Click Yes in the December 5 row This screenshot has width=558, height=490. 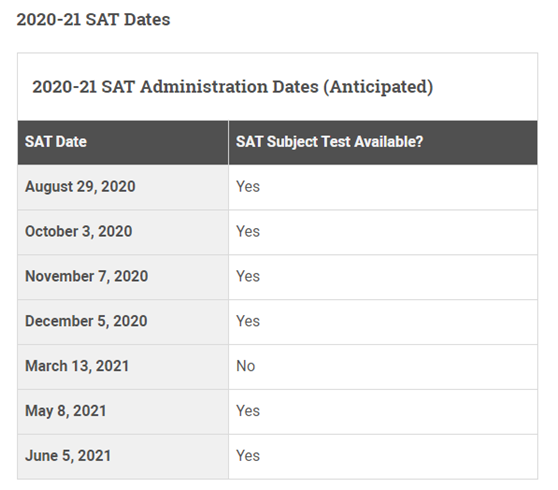click(248, 321)
